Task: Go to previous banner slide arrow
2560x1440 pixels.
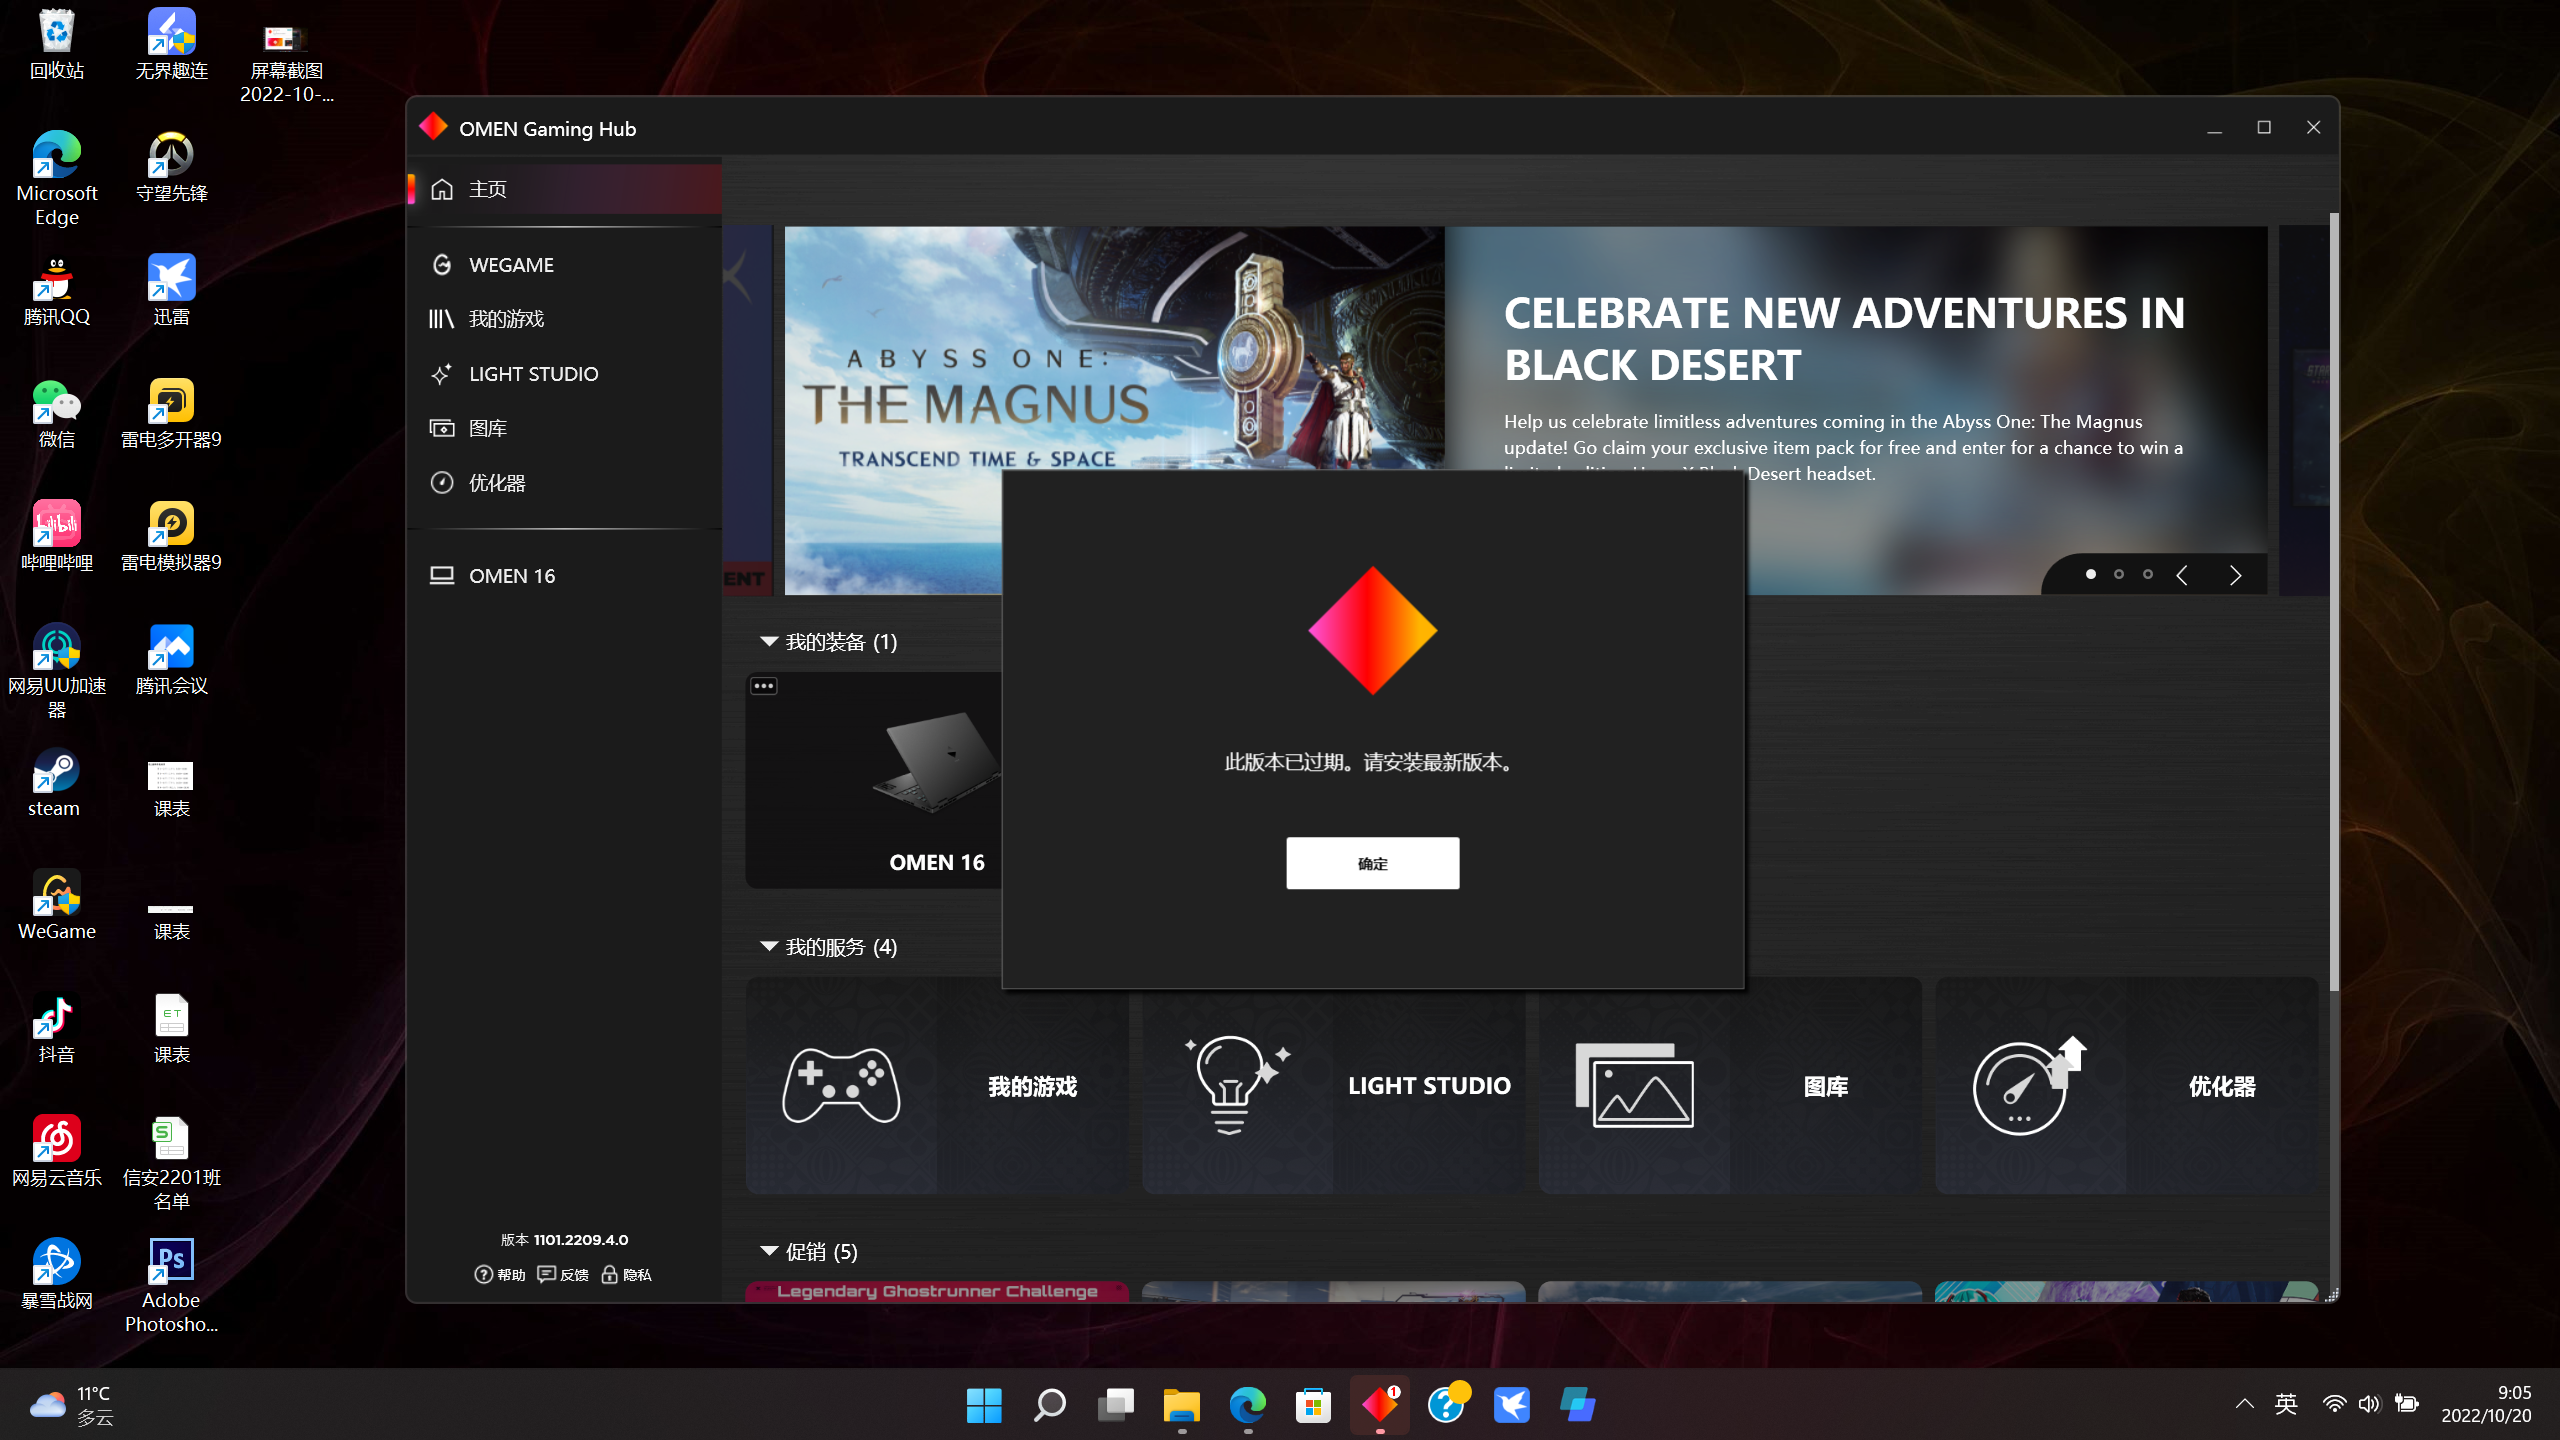Action: point(2182,575)
